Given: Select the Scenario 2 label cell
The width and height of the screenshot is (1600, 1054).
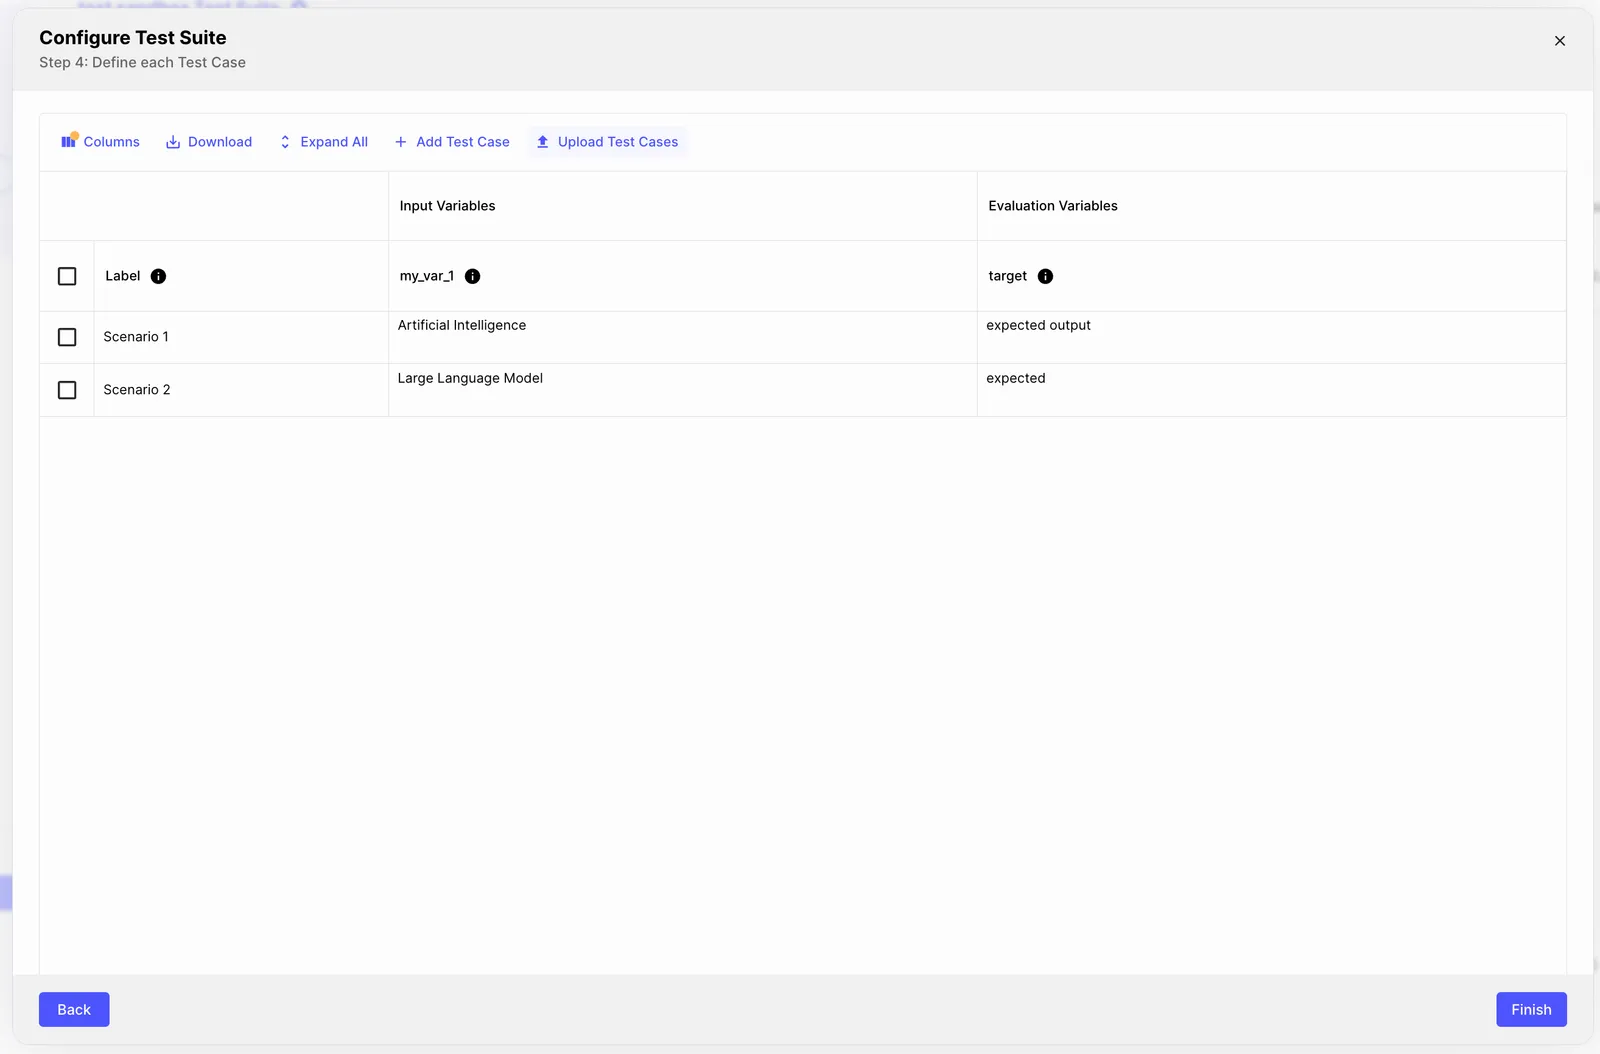Looking at the screenshot, I should pyautogui.click(x=241, y=390).
